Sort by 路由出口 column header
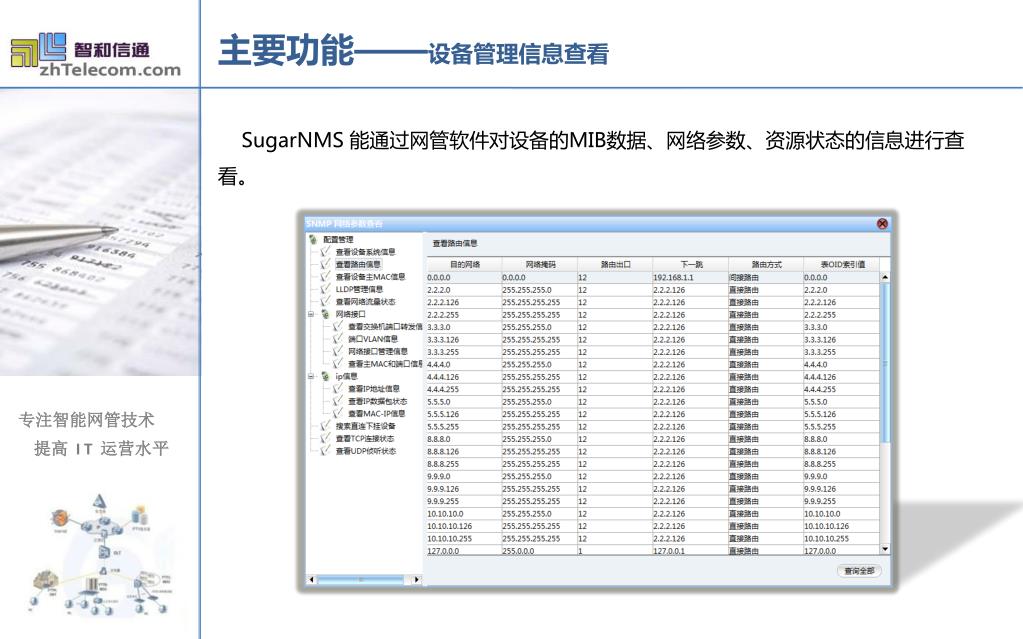 coord(615,264)
